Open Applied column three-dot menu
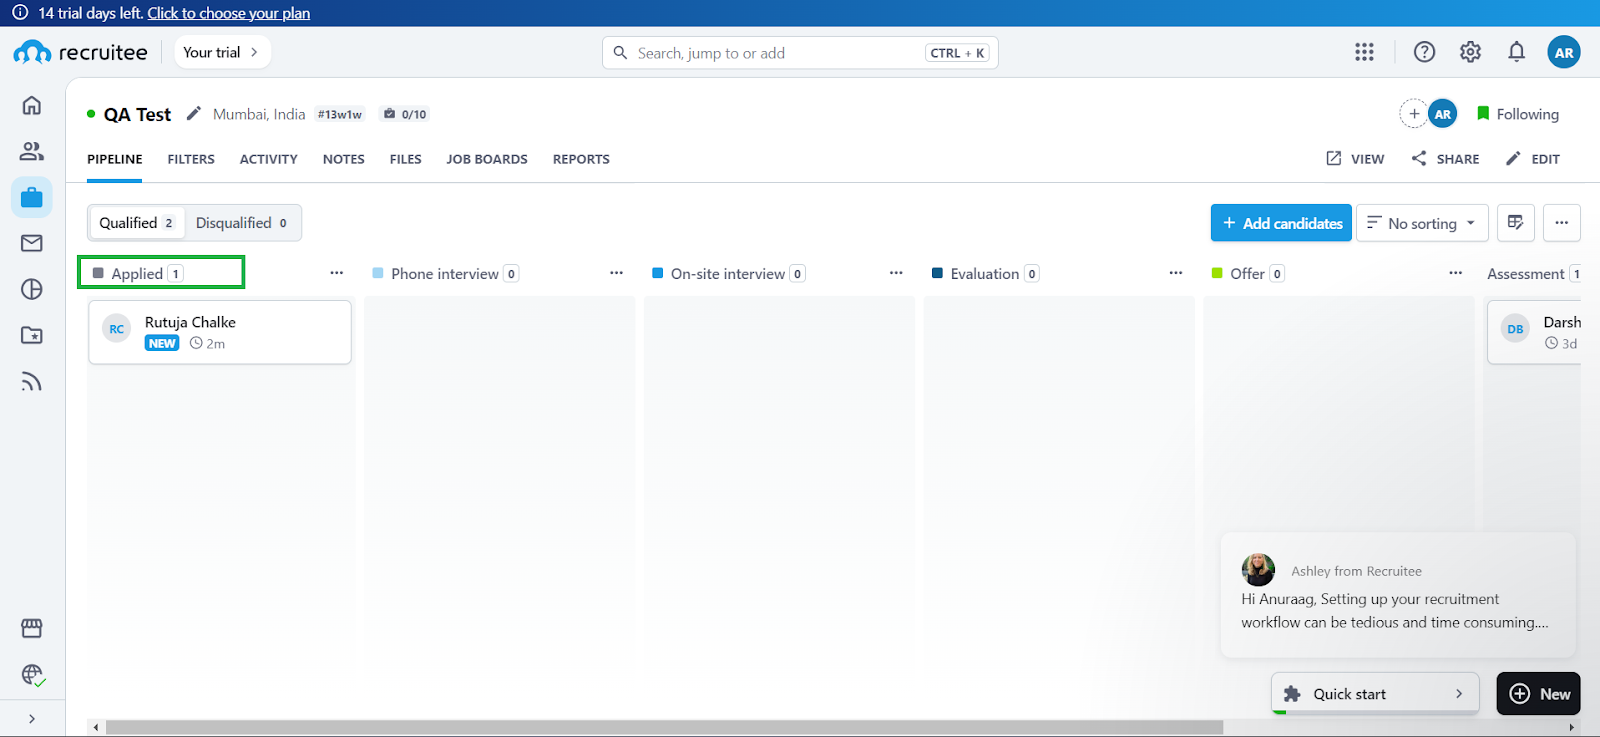 [337, 273]
